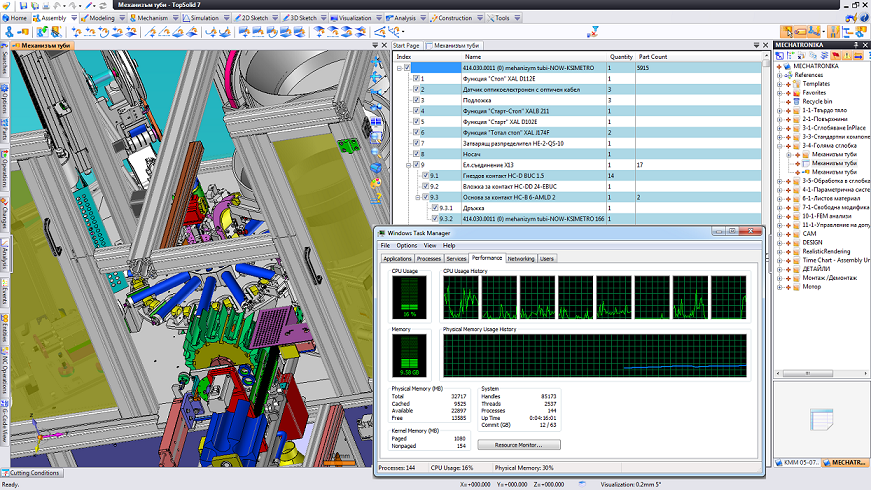Click the Undo arrow in quick access toolbar

[x=56, y=6]
